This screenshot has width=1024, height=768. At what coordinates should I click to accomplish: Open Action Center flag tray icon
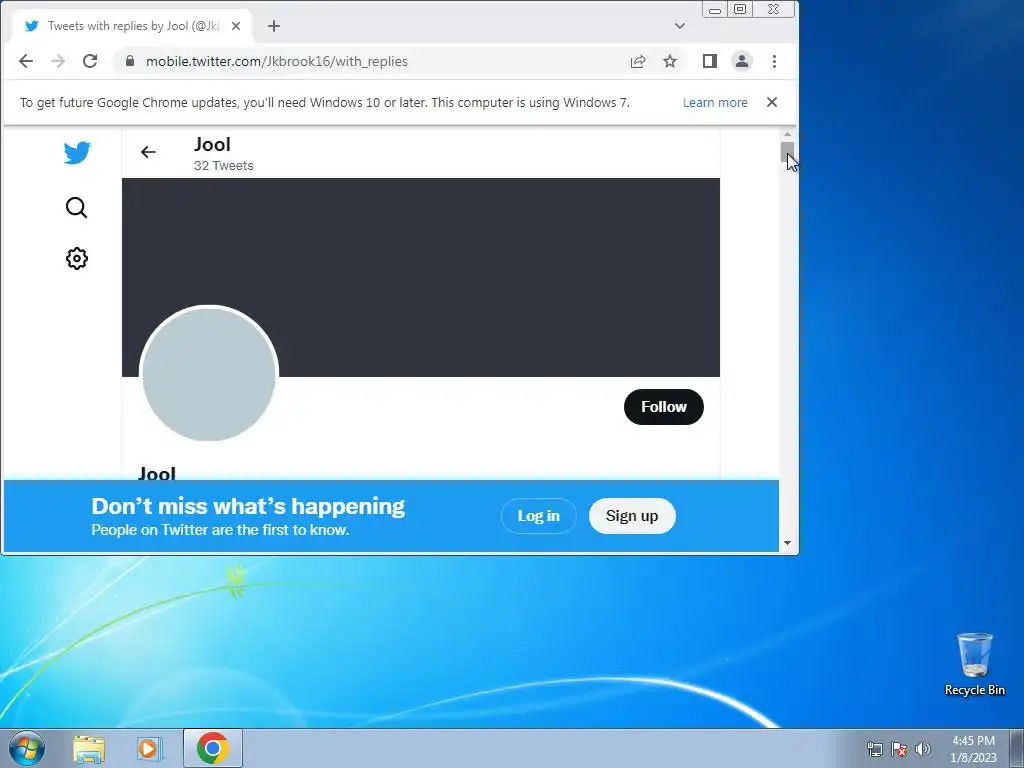click(x=899, y=749)
